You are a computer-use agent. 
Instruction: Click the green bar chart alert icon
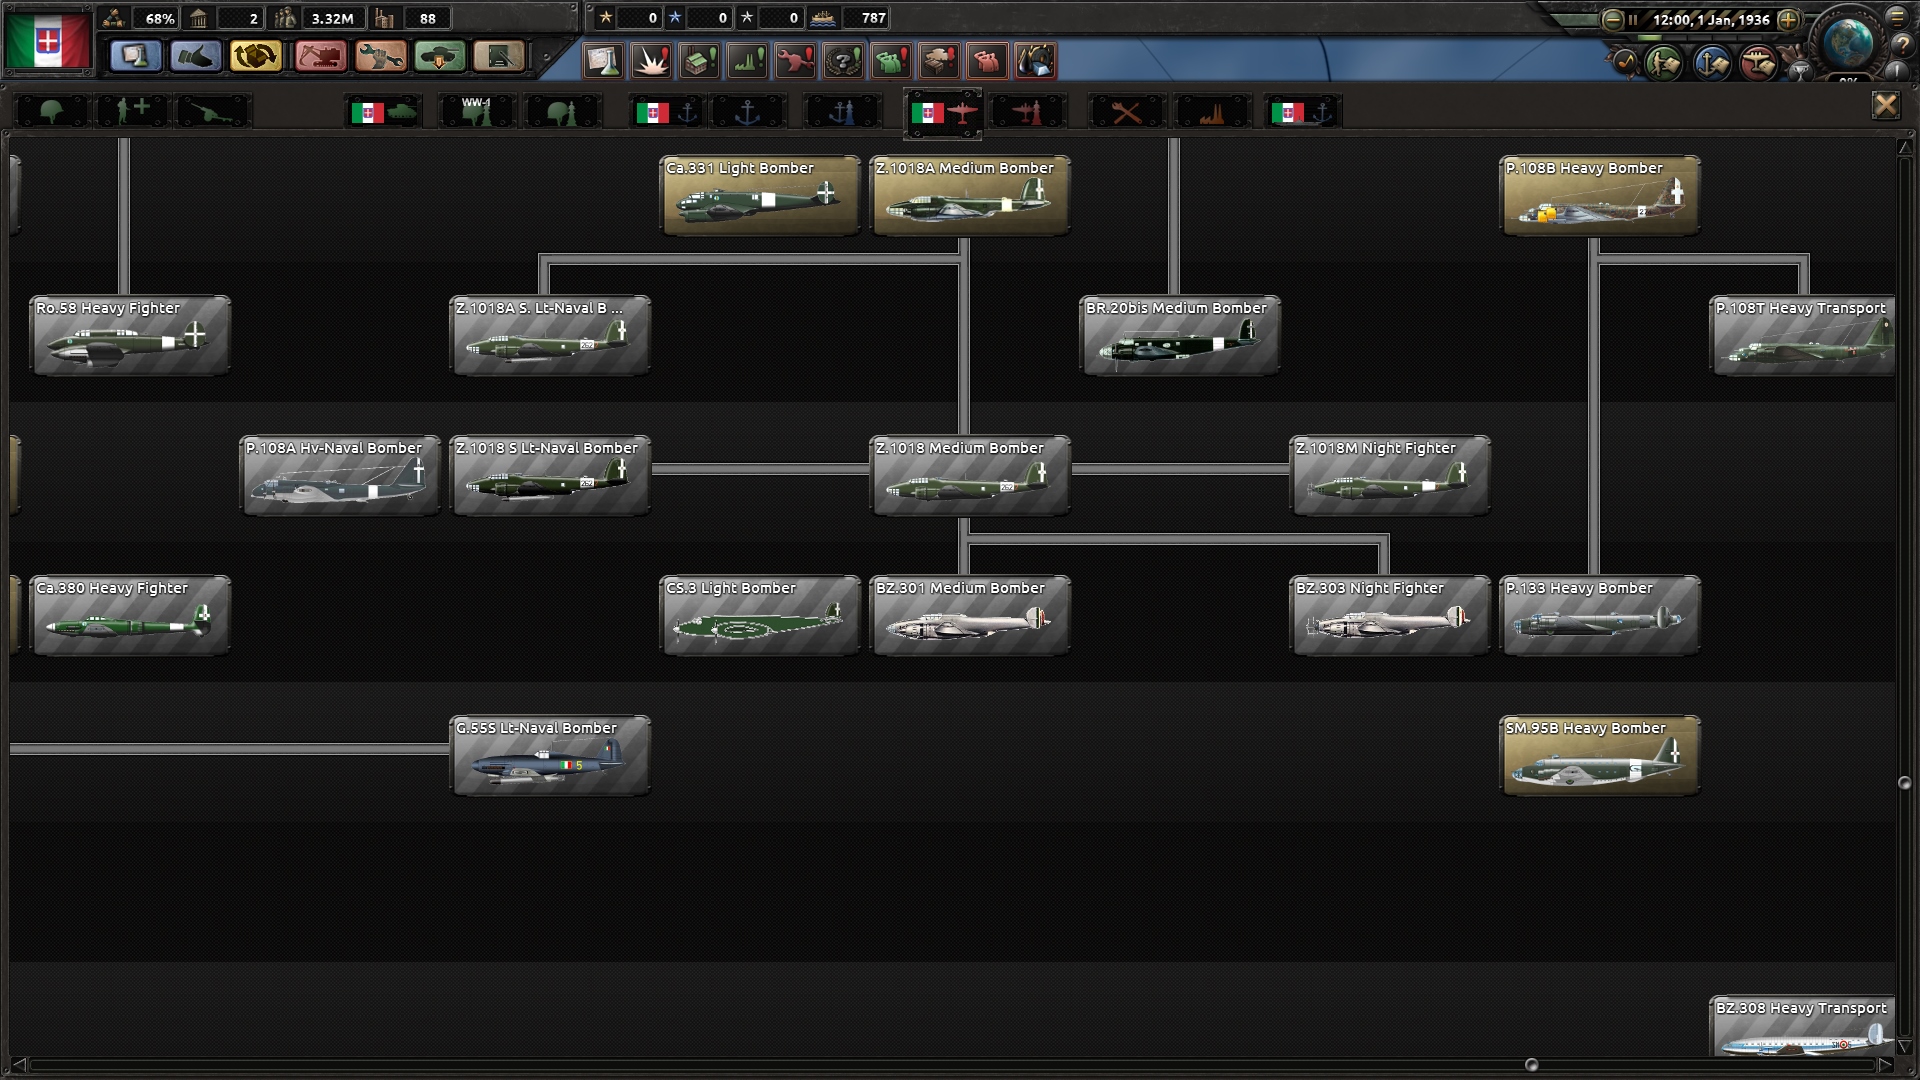pyautogui.click(x=747, y=61)
